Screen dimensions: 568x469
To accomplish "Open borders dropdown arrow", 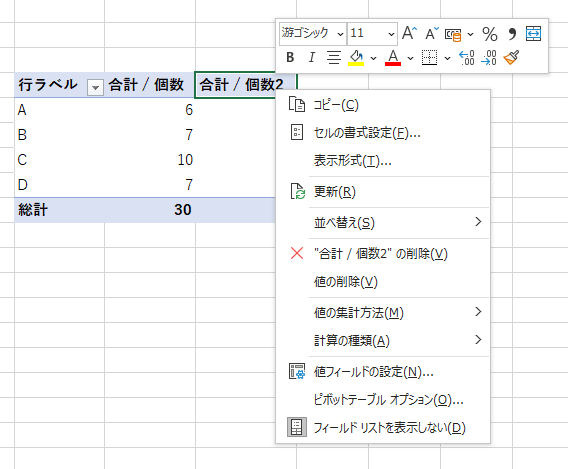I will (447, 58).
